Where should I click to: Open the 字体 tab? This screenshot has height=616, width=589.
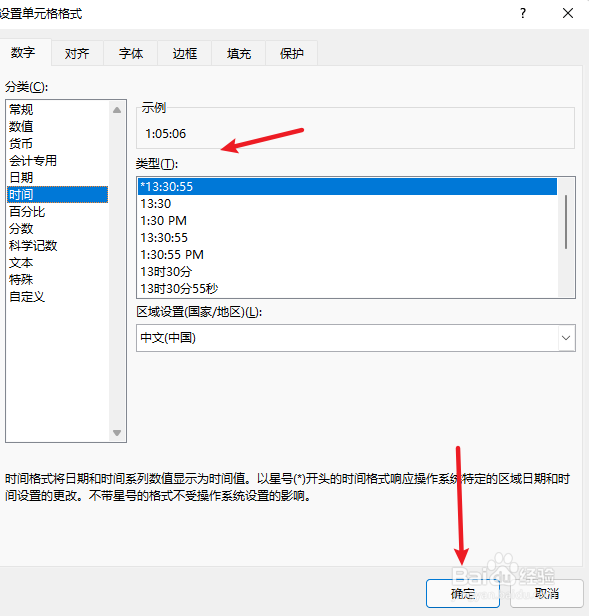click(x=131, y=53)
